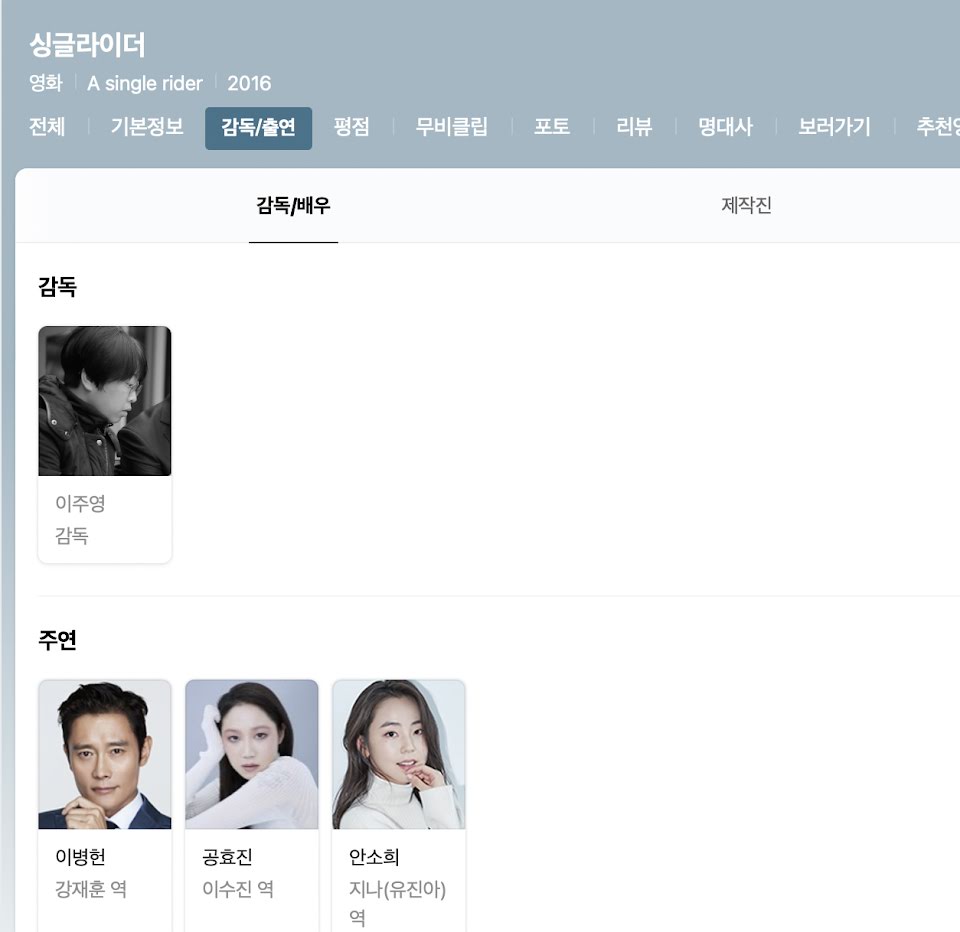Screen dimensions: 960x932
Task: Click the 이병헌 name link
Action: [80, 857]
